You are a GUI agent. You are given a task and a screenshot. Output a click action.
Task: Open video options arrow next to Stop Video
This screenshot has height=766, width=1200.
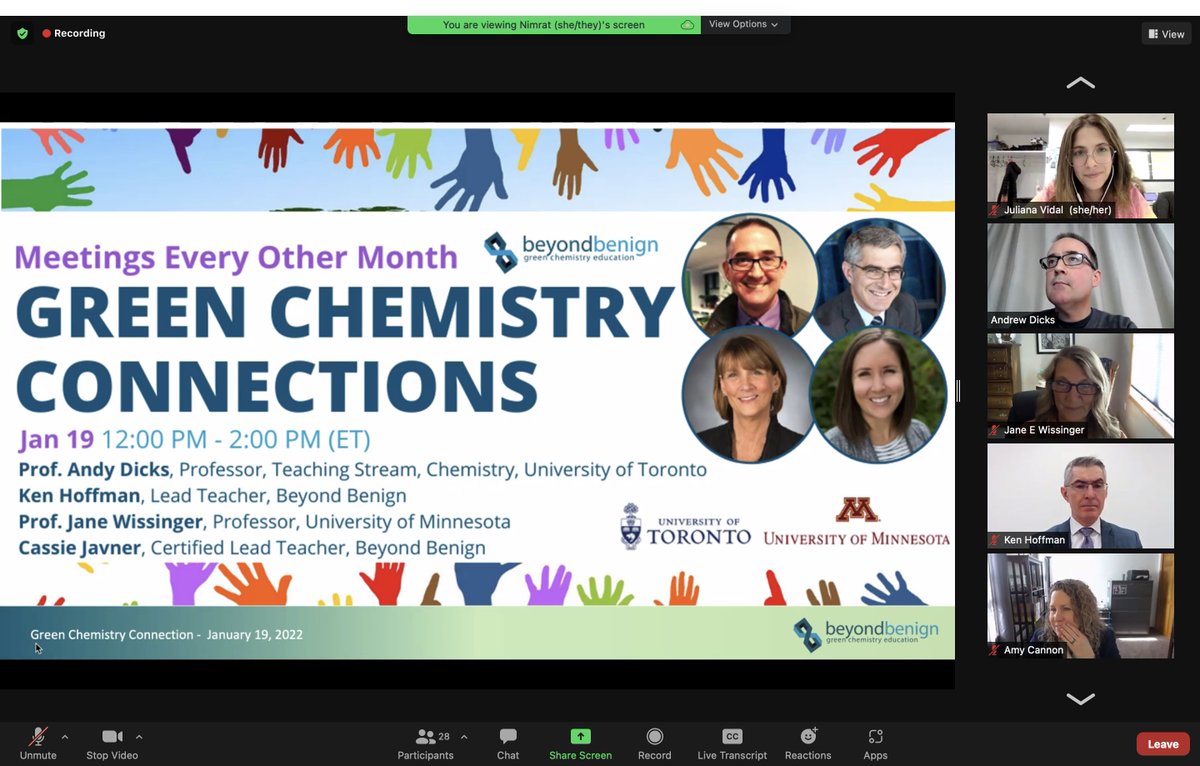139,737
